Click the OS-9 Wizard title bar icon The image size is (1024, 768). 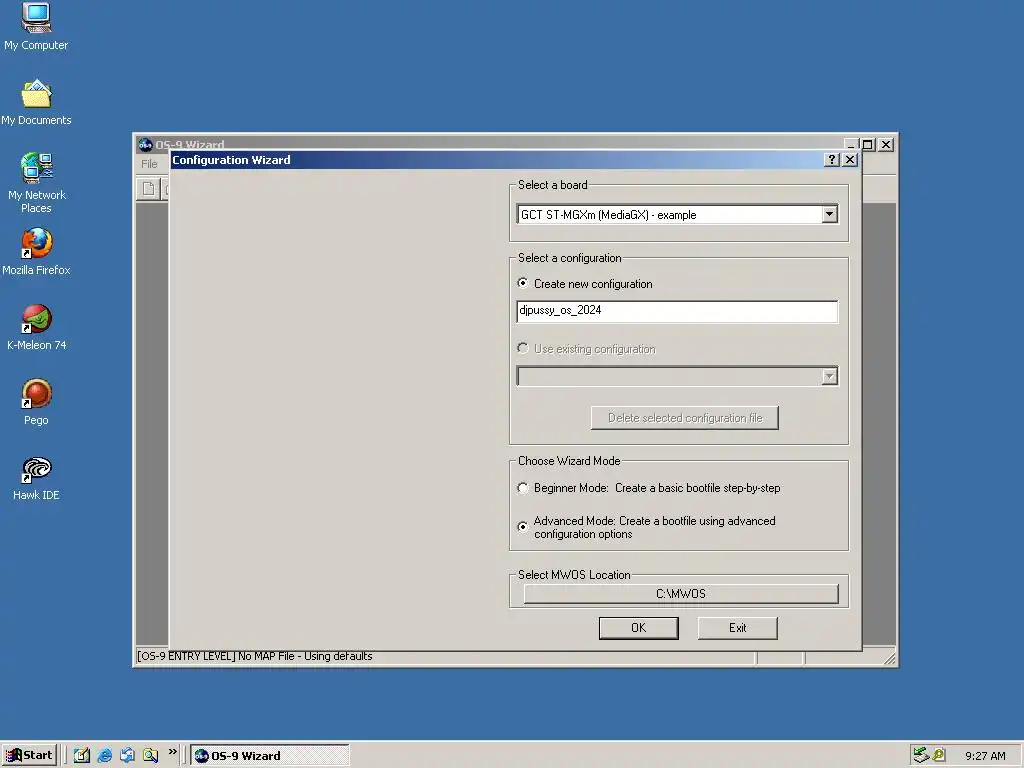tap(145, 145)
